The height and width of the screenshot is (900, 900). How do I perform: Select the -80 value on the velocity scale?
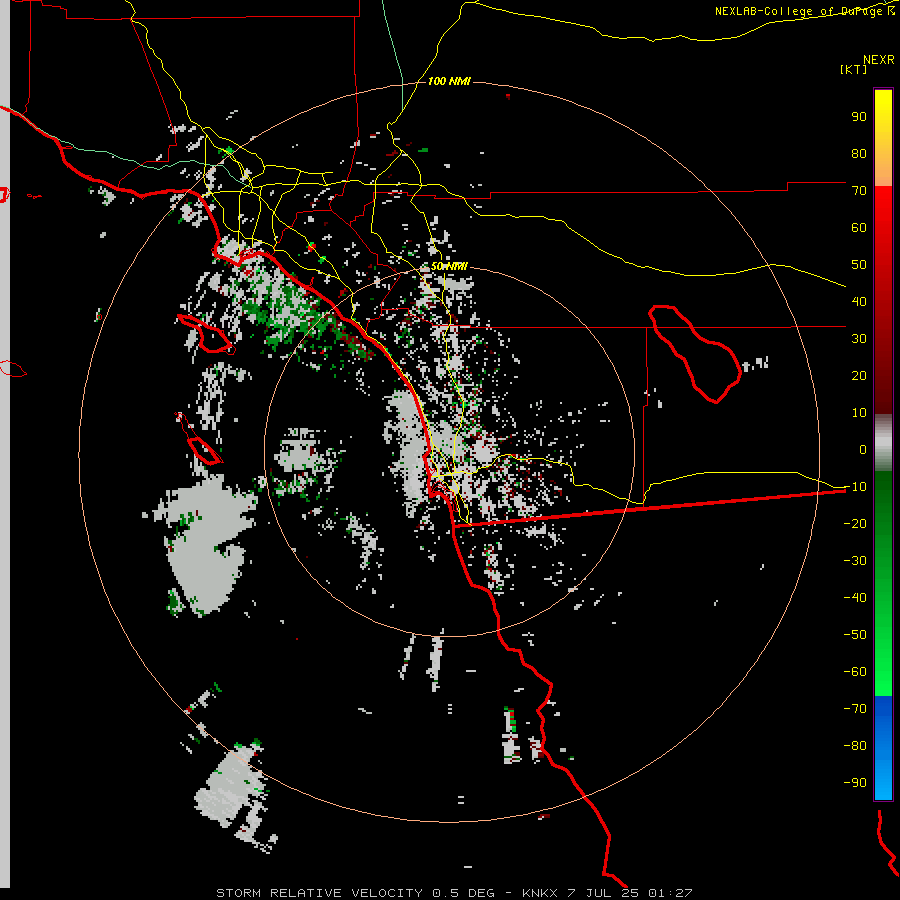(855, 746)
